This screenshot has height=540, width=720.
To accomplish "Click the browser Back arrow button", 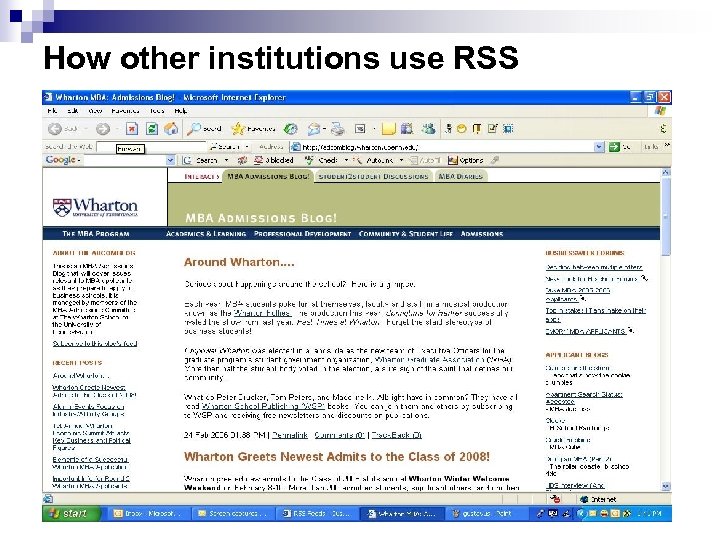I will click(x=55, y=129).
